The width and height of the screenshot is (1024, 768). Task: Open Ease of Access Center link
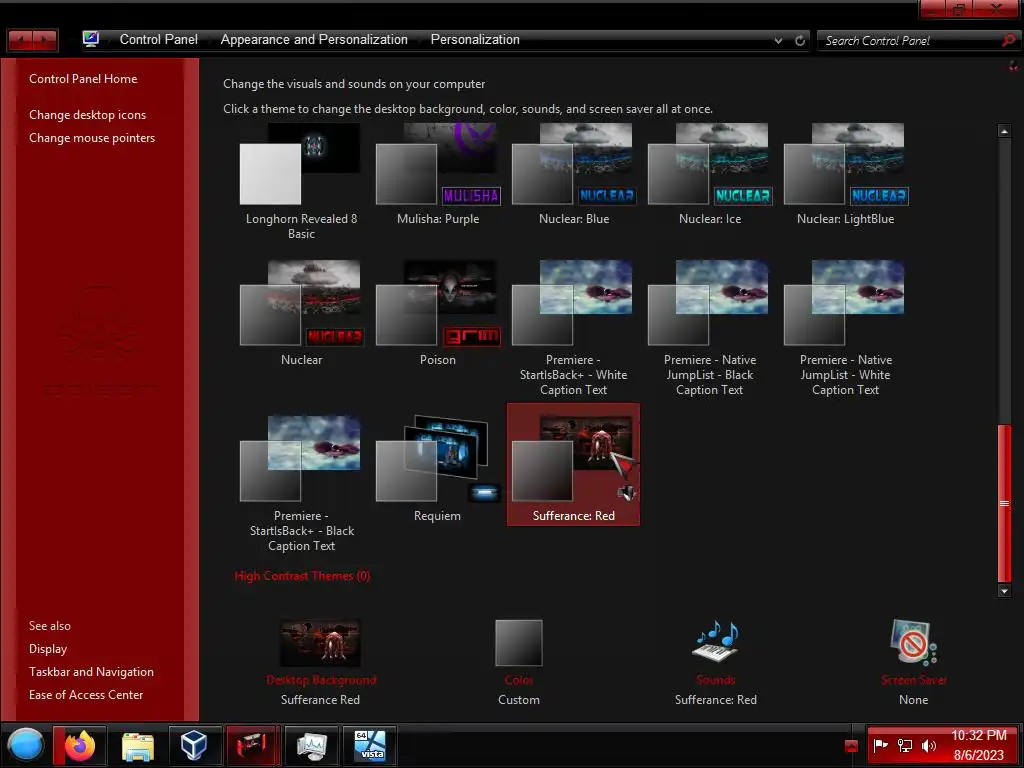coord(86,695)
